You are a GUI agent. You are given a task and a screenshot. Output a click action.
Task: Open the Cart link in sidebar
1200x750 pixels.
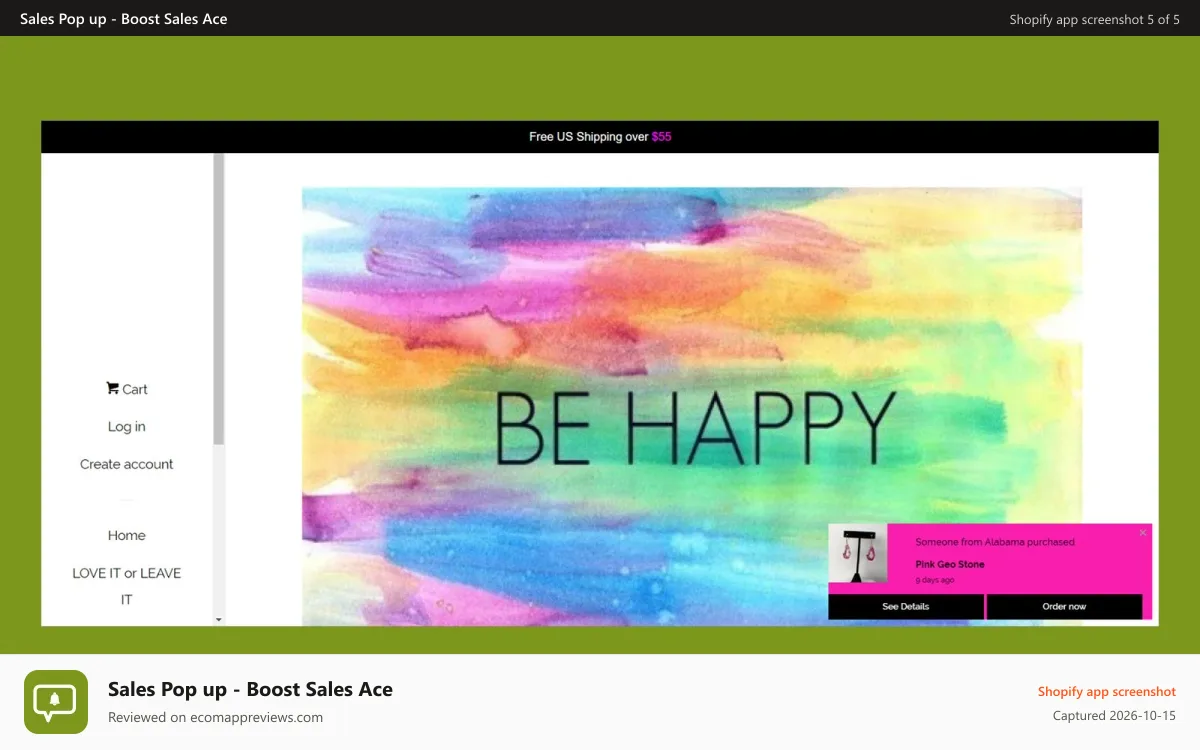(127, 389)
